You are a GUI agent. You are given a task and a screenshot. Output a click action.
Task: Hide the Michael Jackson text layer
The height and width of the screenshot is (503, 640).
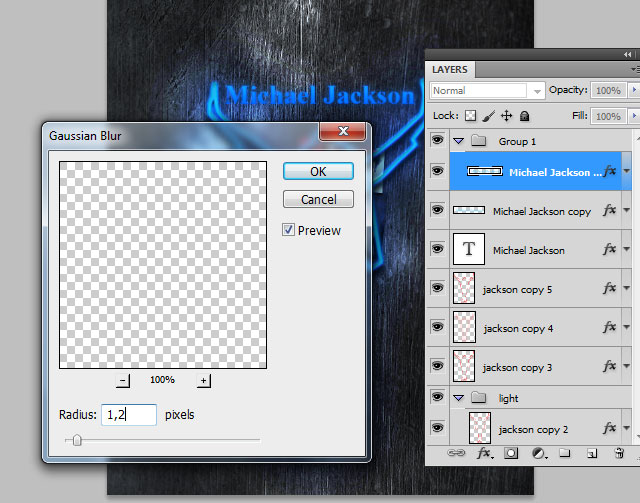click(x=437, y=248)
